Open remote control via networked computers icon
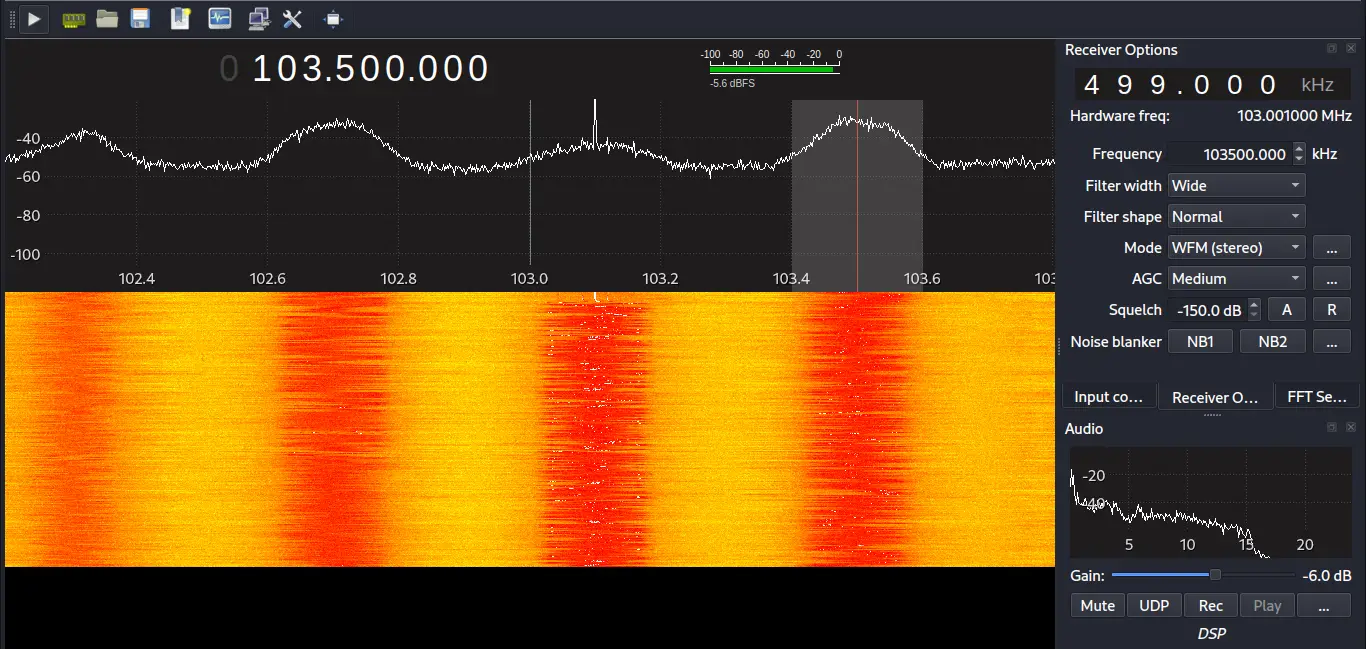 (258, 19)
